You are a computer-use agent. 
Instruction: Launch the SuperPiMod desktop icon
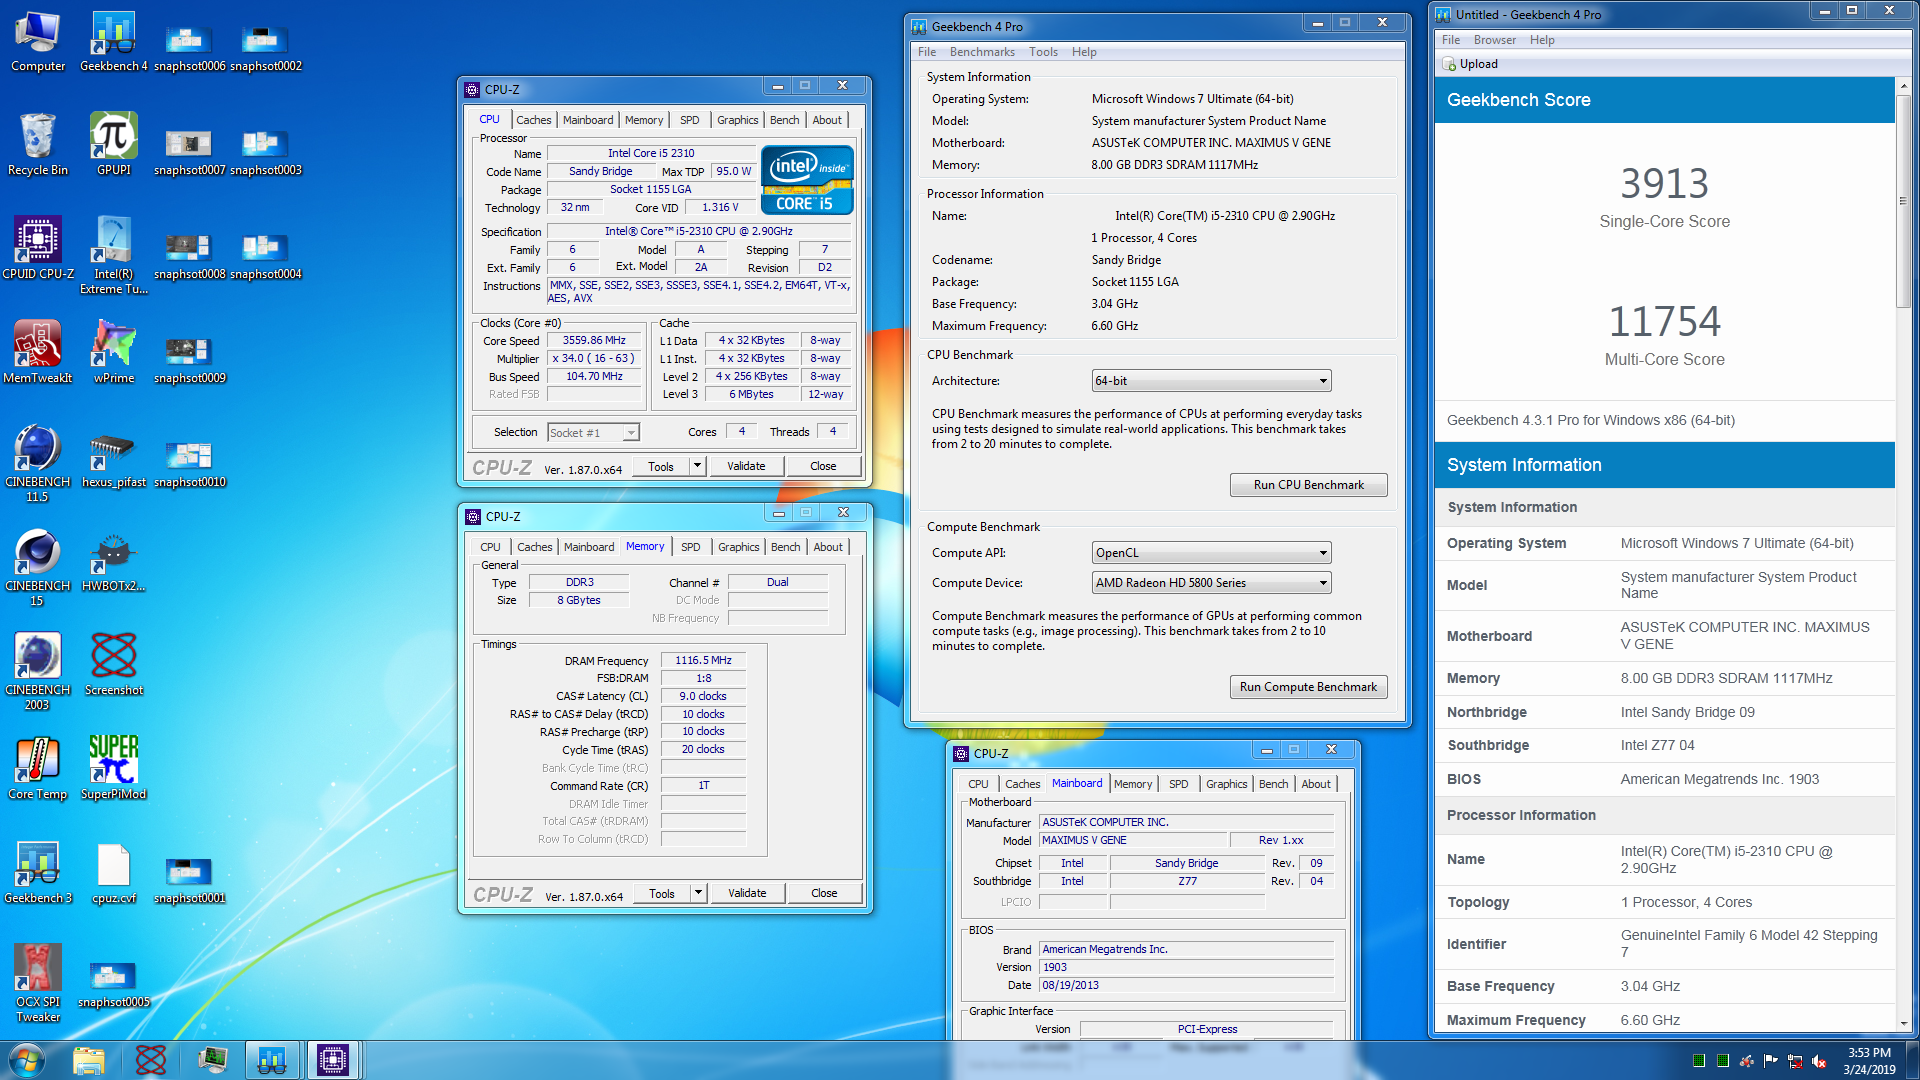pos(114,769)
